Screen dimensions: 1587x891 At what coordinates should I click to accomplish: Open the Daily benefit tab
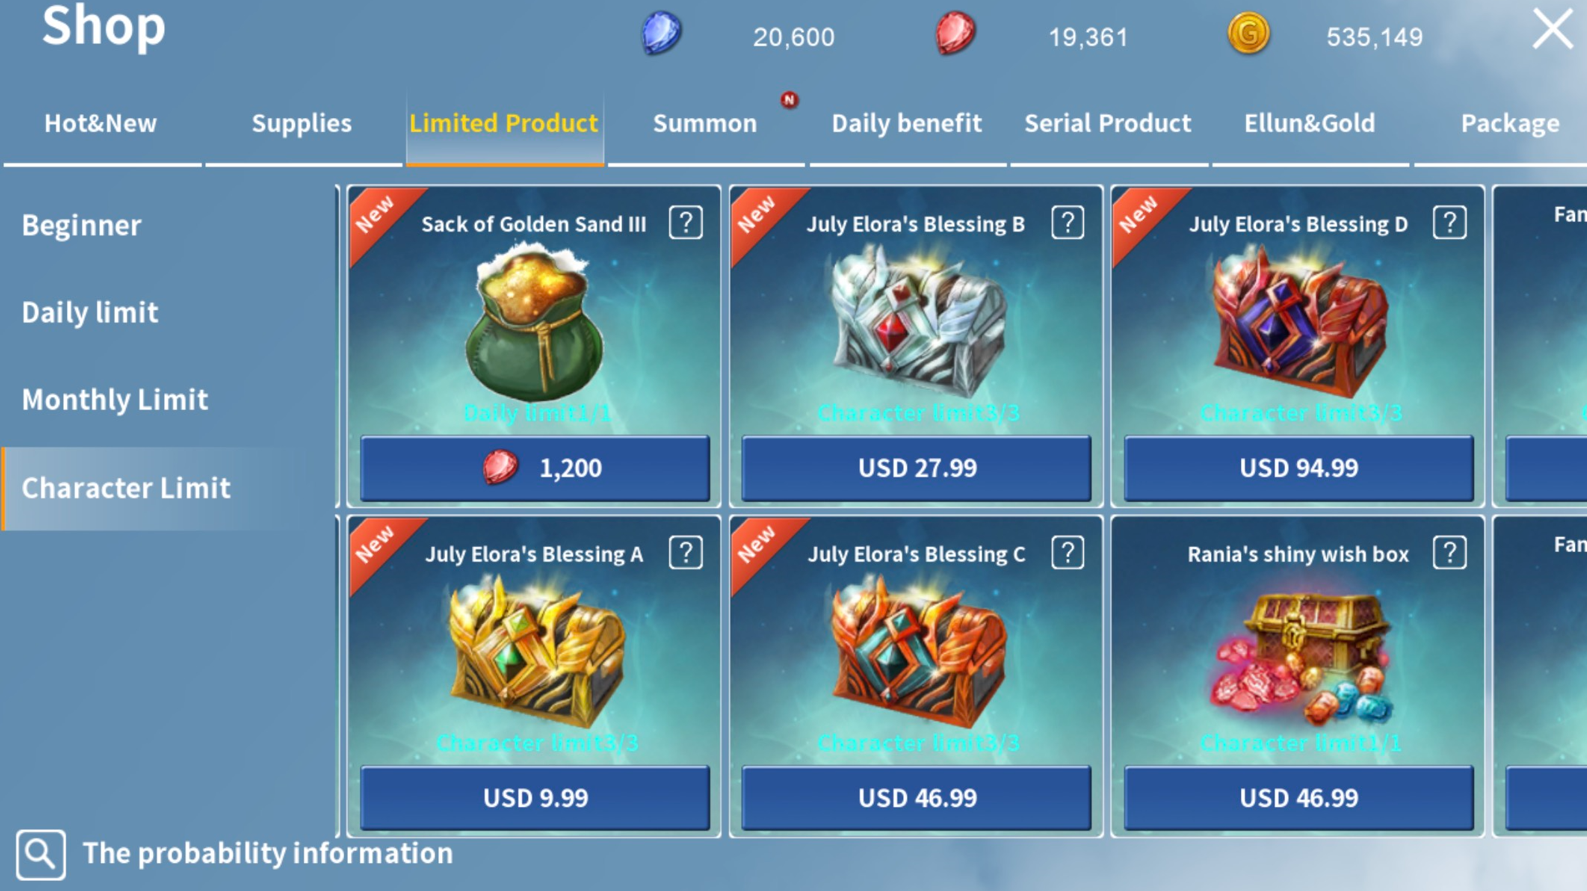coord(906,123)
